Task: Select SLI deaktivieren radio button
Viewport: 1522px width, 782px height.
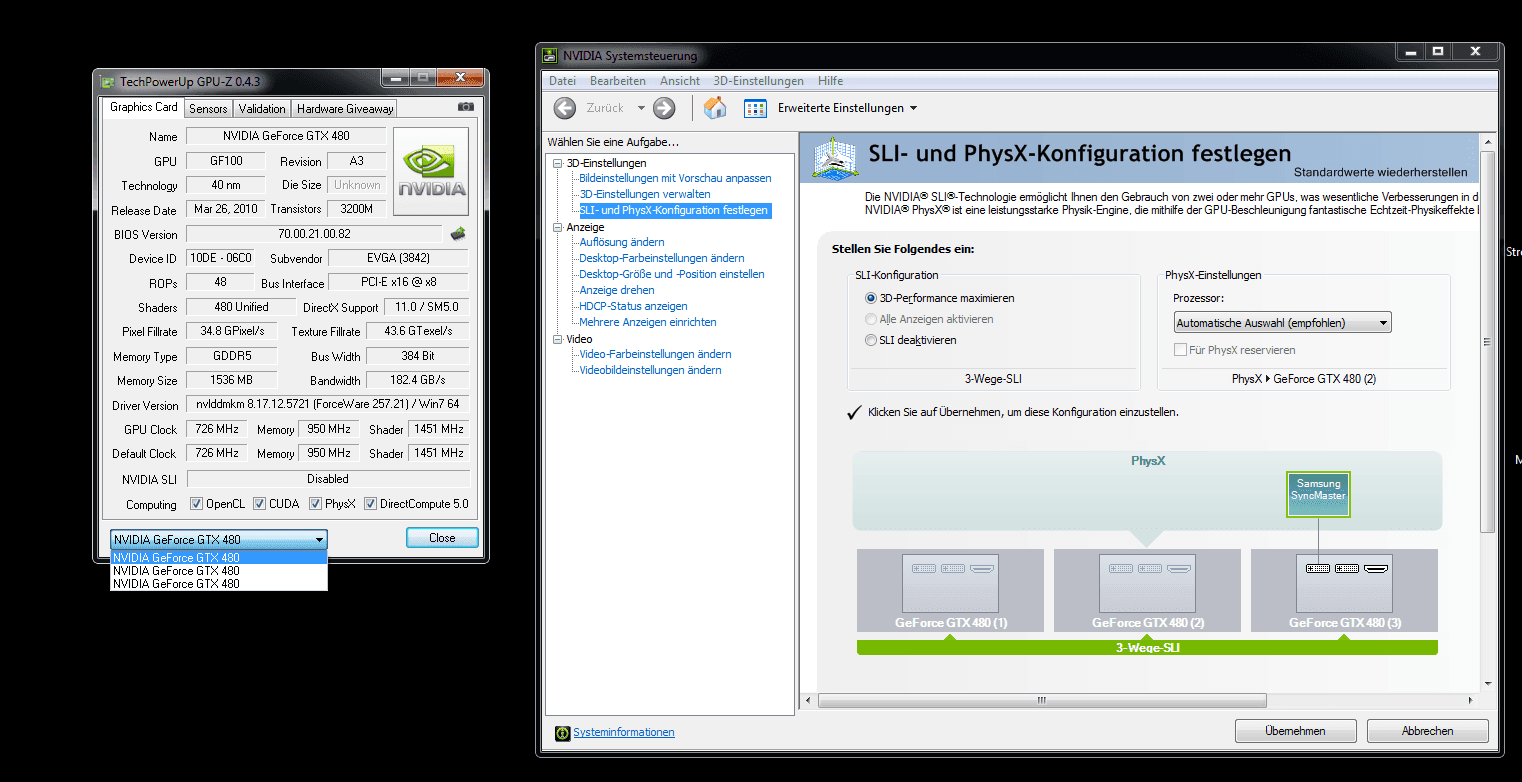Action: (871, 340)
